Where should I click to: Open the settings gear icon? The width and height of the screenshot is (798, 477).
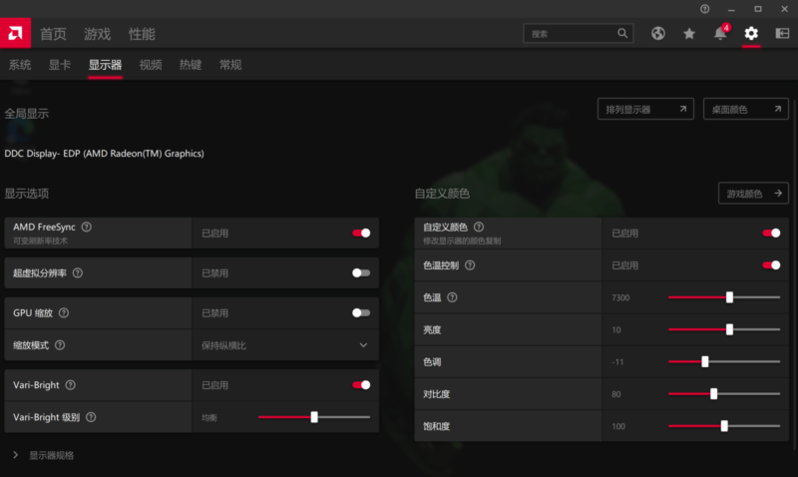point(751,33)
